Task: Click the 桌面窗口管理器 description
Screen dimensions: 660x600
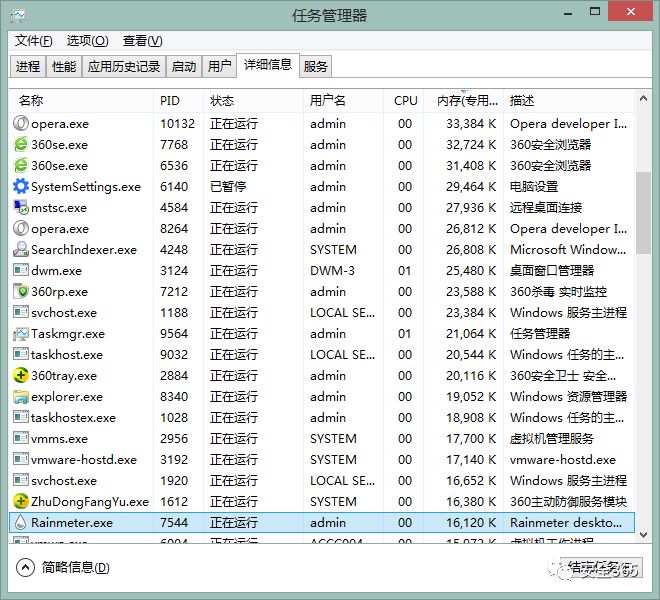Action: click(x=552, y=270)
